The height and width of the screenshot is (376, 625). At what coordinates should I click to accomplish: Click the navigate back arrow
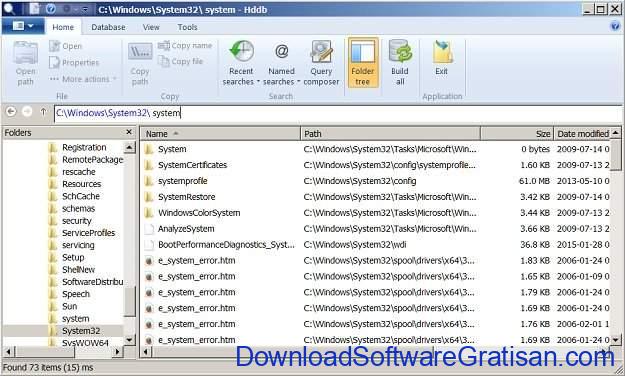coord(11,112)
